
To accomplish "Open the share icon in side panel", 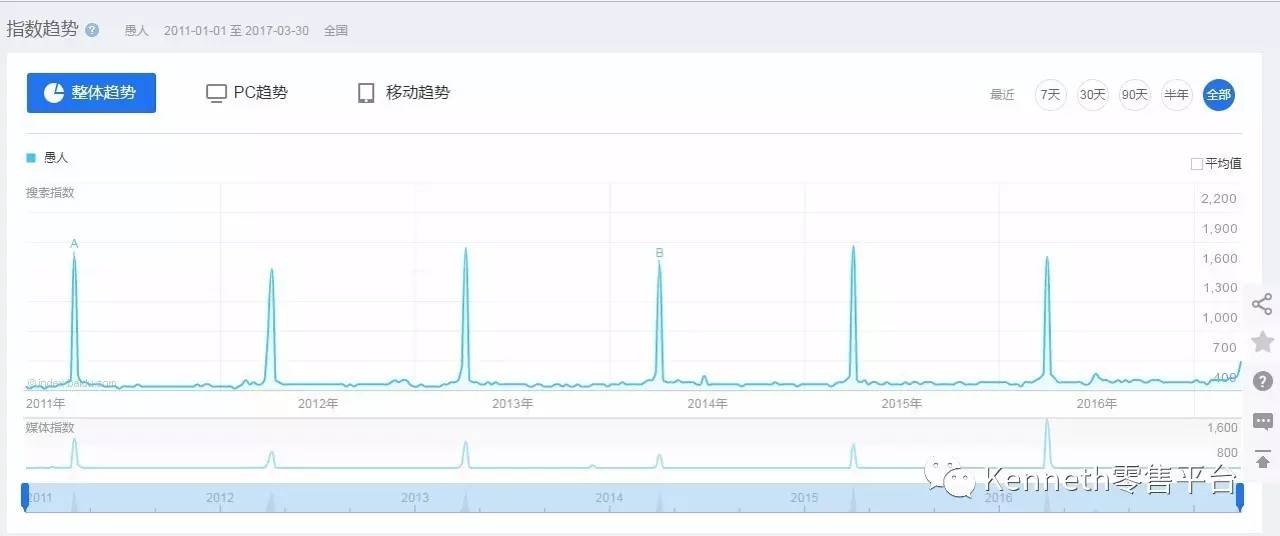I will pos(1262,304).
